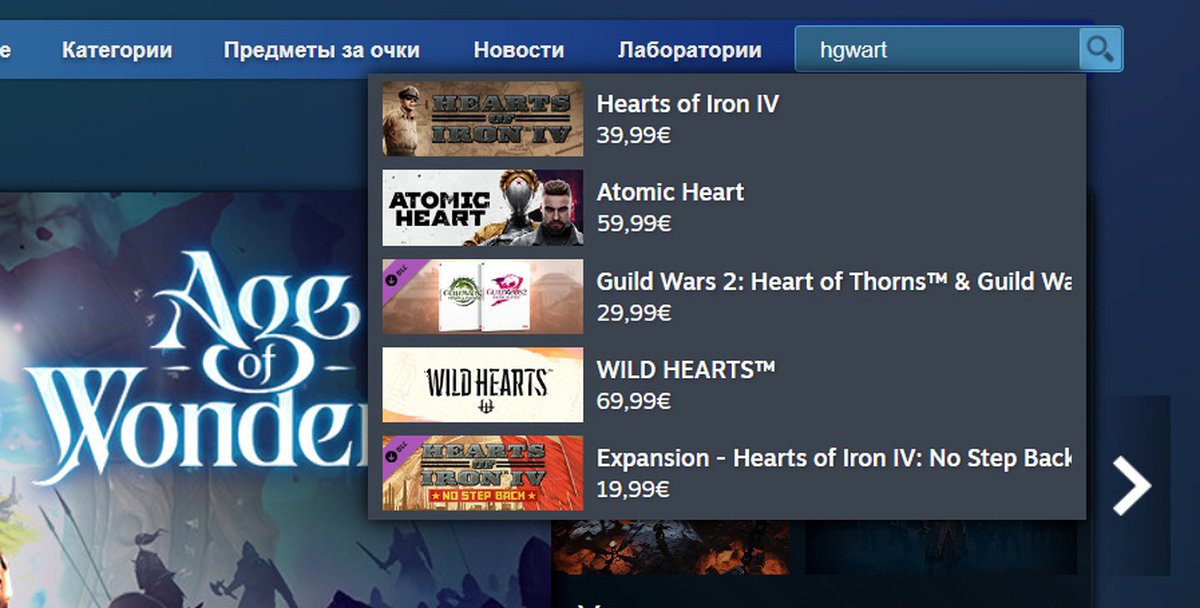Advance carousel with the right arrow chevron
The width and height of the screenshot is (1200, 608).
click(x=1133, y=486)
